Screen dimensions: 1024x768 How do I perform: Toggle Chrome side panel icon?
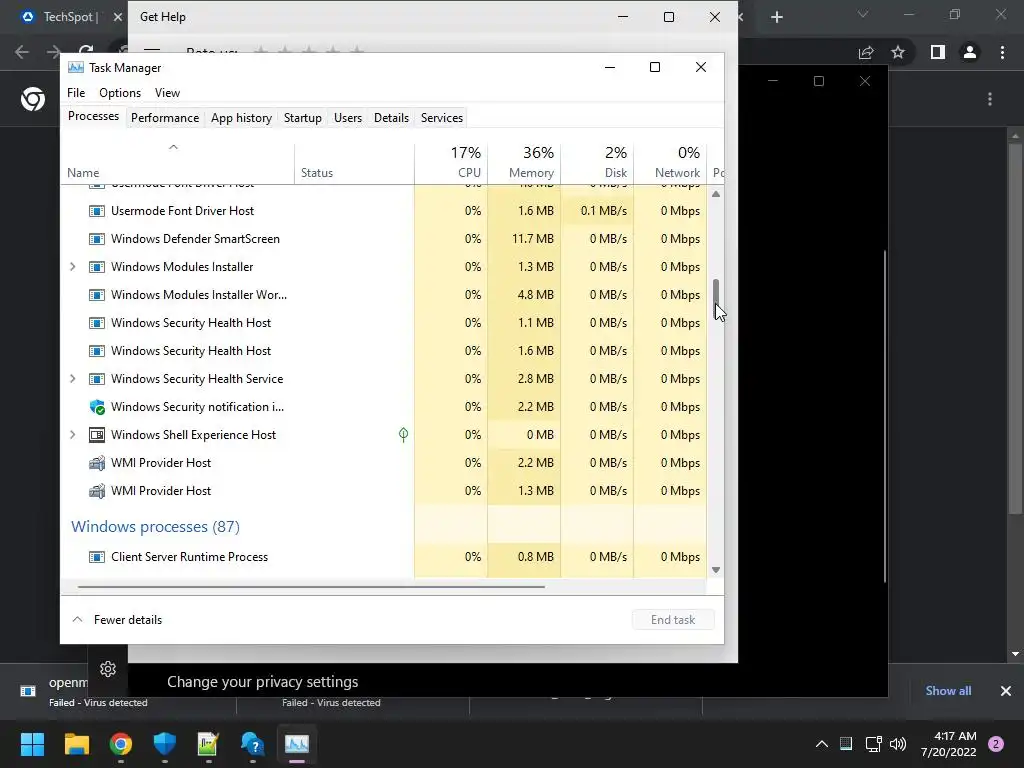(938, 52)
